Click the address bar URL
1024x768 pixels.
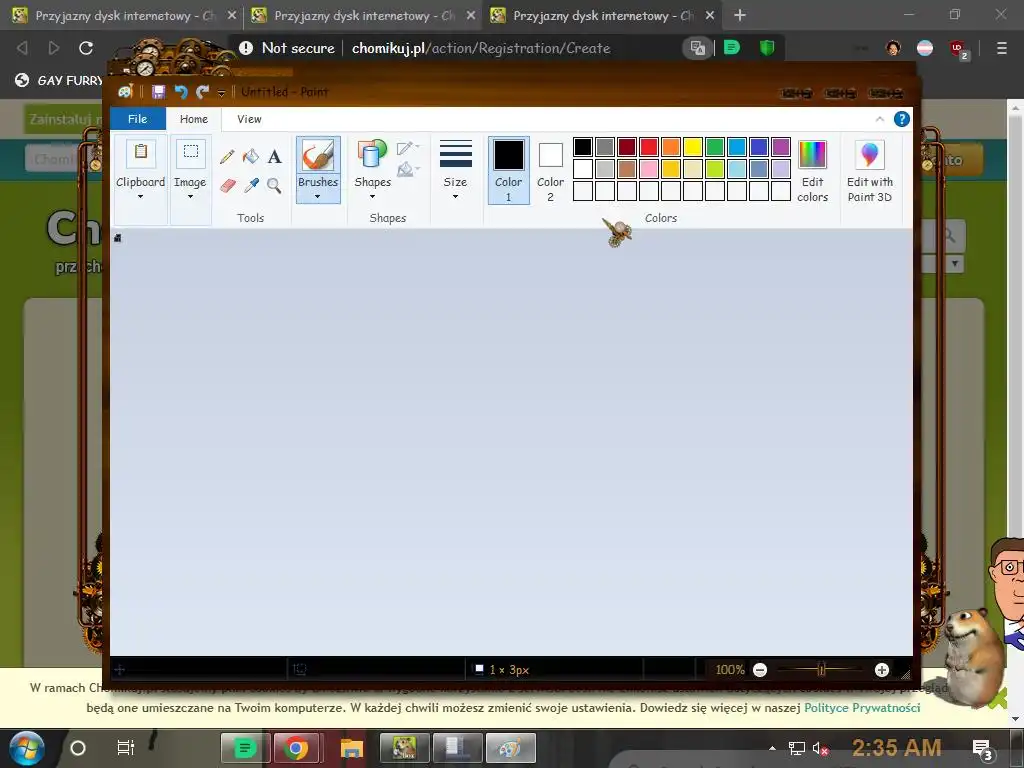pyautogui.click(x=481, y=48)
